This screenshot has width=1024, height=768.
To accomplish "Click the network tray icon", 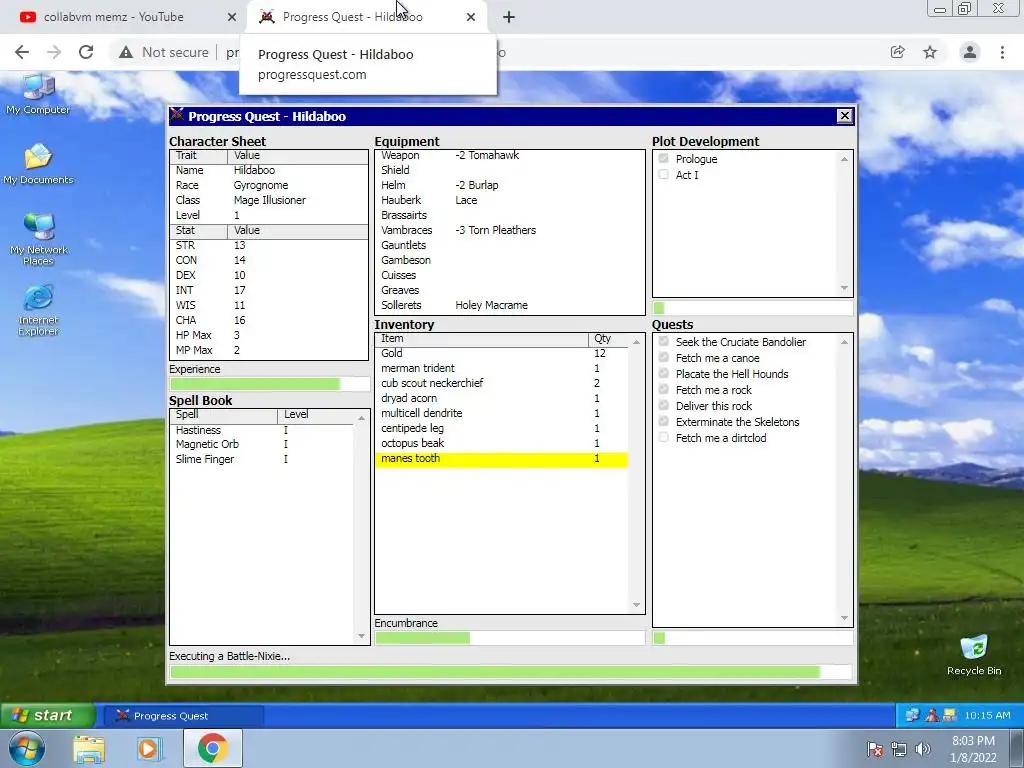I will (x=899, y=749).
